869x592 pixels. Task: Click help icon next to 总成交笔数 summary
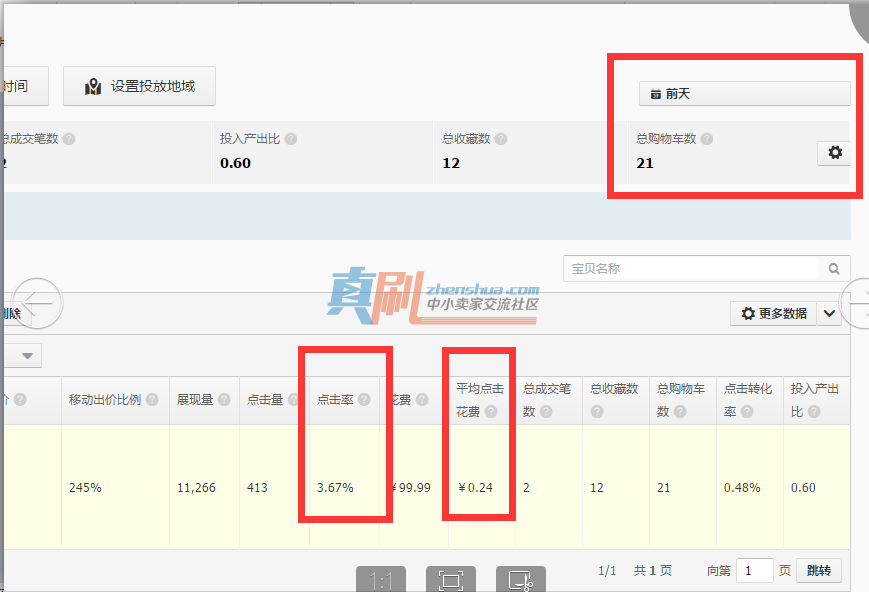[x=69, y=139]
